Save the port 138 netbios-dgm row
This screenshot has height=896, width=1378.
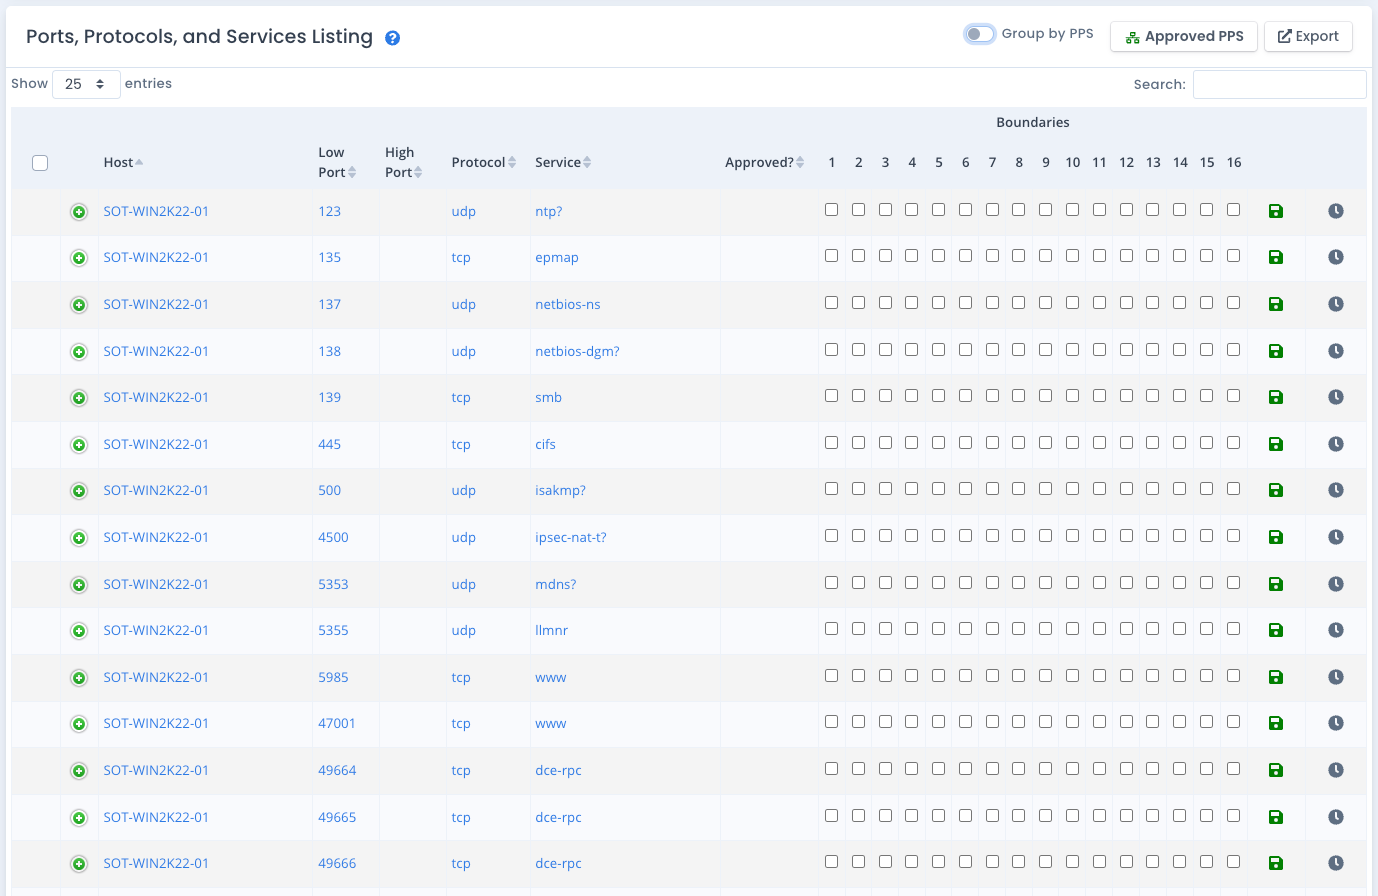pyautogui.click(x=1276, y=351)
